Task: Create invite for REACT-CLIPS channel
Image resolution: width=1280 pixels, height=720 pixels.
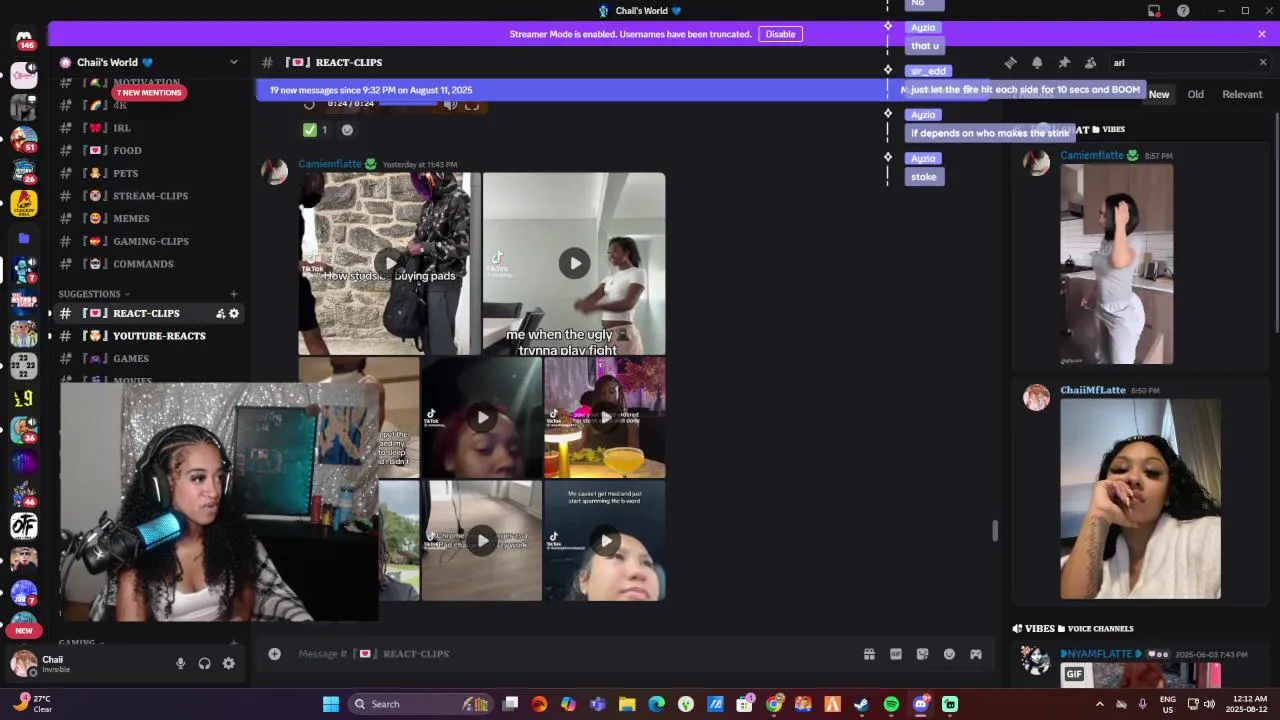Action: (220, 313)
